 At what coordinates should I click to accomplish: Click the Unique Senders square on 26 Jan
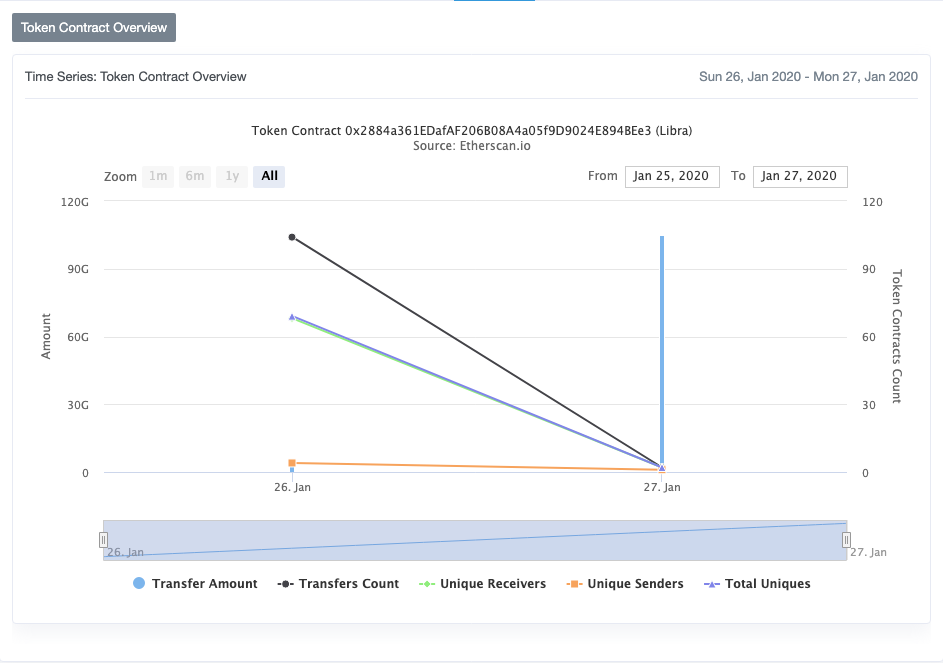coord(292,463)
